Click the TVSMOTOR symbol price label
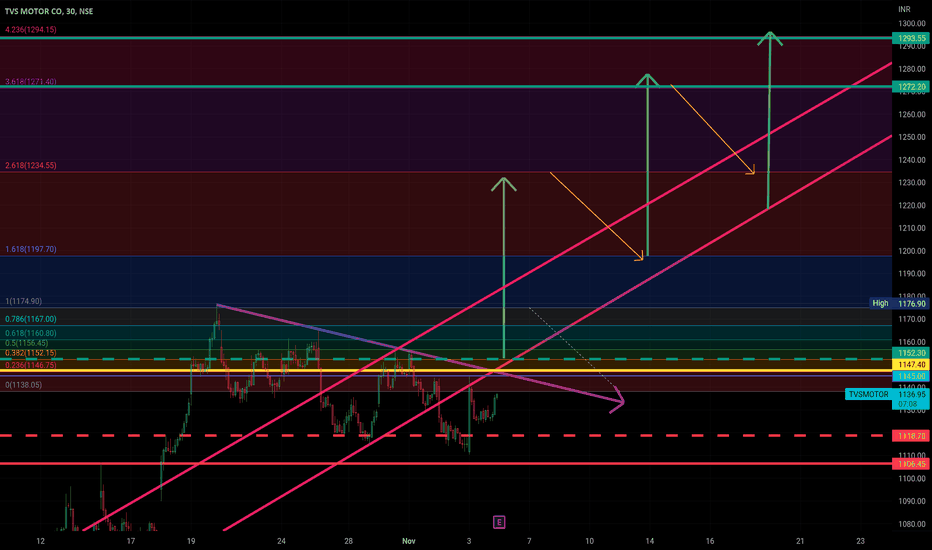The width and height of the screenshot is (932, 550). [868, 394]
